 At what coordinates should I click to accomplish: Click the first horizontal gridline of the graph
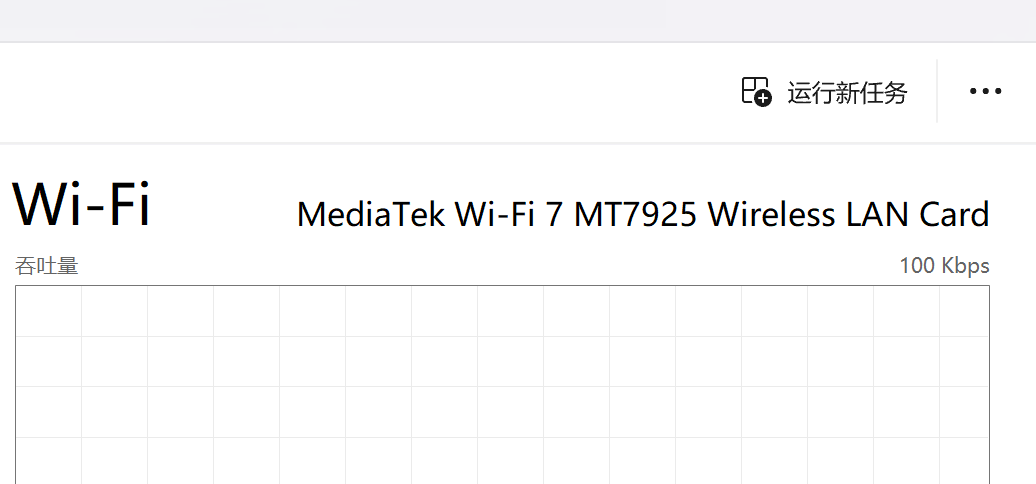pos(502,336)
